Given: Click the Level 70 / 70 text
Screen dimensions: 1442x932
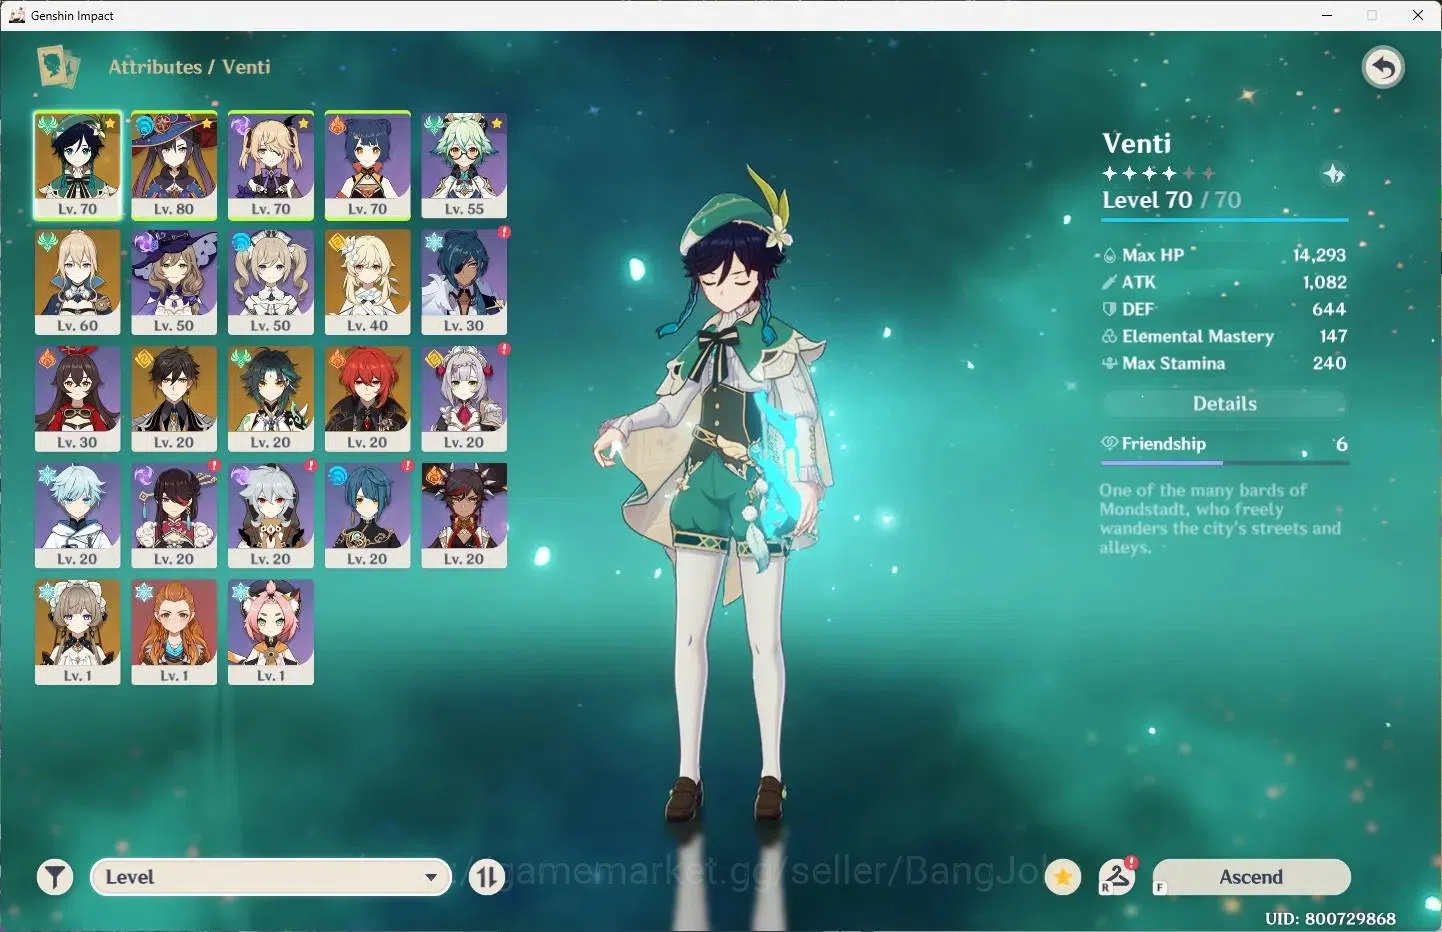Looking at the screenshot, I should pos(1171,200).
